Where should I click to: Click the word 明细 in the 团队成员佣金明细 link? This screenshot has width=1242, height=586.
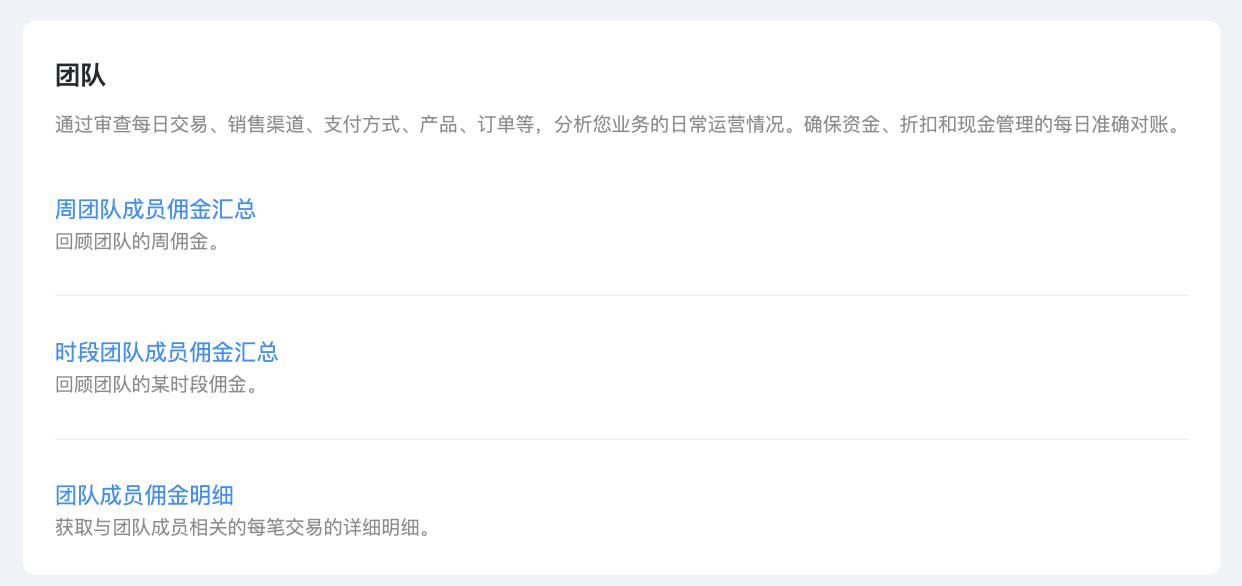pyautogui.click(x=212, y=495)
